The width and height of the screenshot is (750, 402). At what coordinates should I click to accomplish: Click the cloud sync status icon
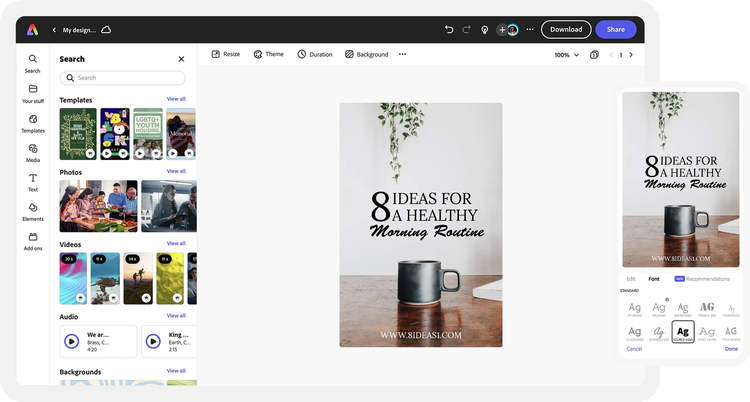click(106, 30)
